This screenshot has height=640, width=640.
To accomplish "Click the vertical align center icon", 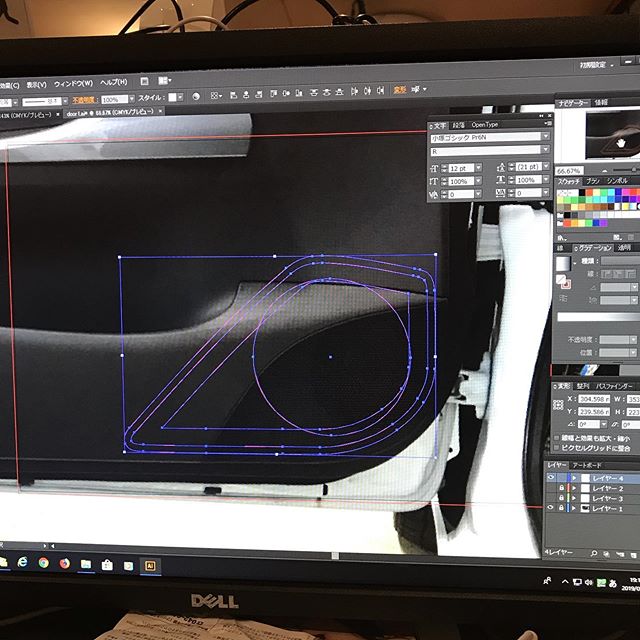I will point(286,93).
